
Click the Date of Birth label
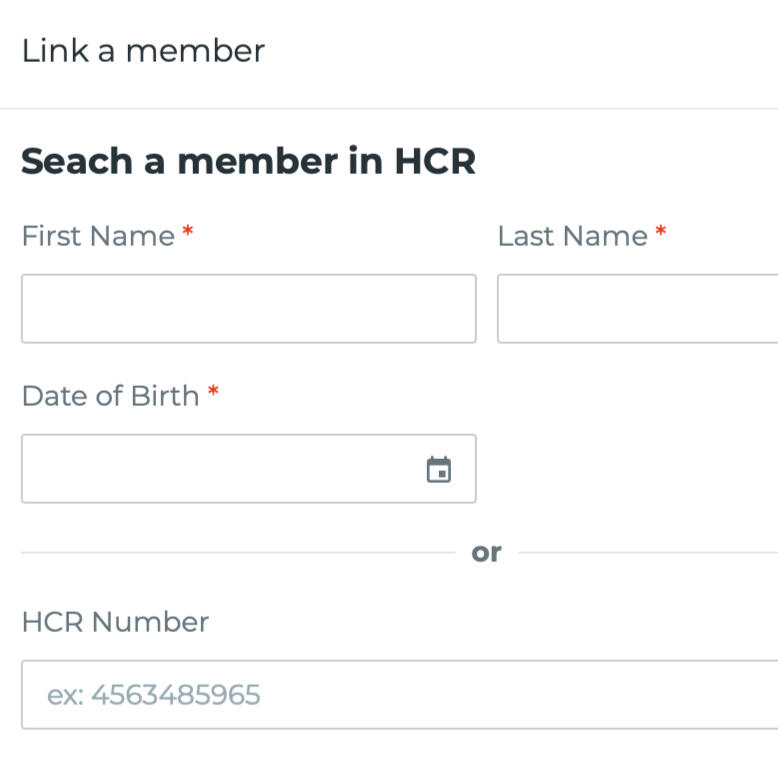(x=111, y=396)
